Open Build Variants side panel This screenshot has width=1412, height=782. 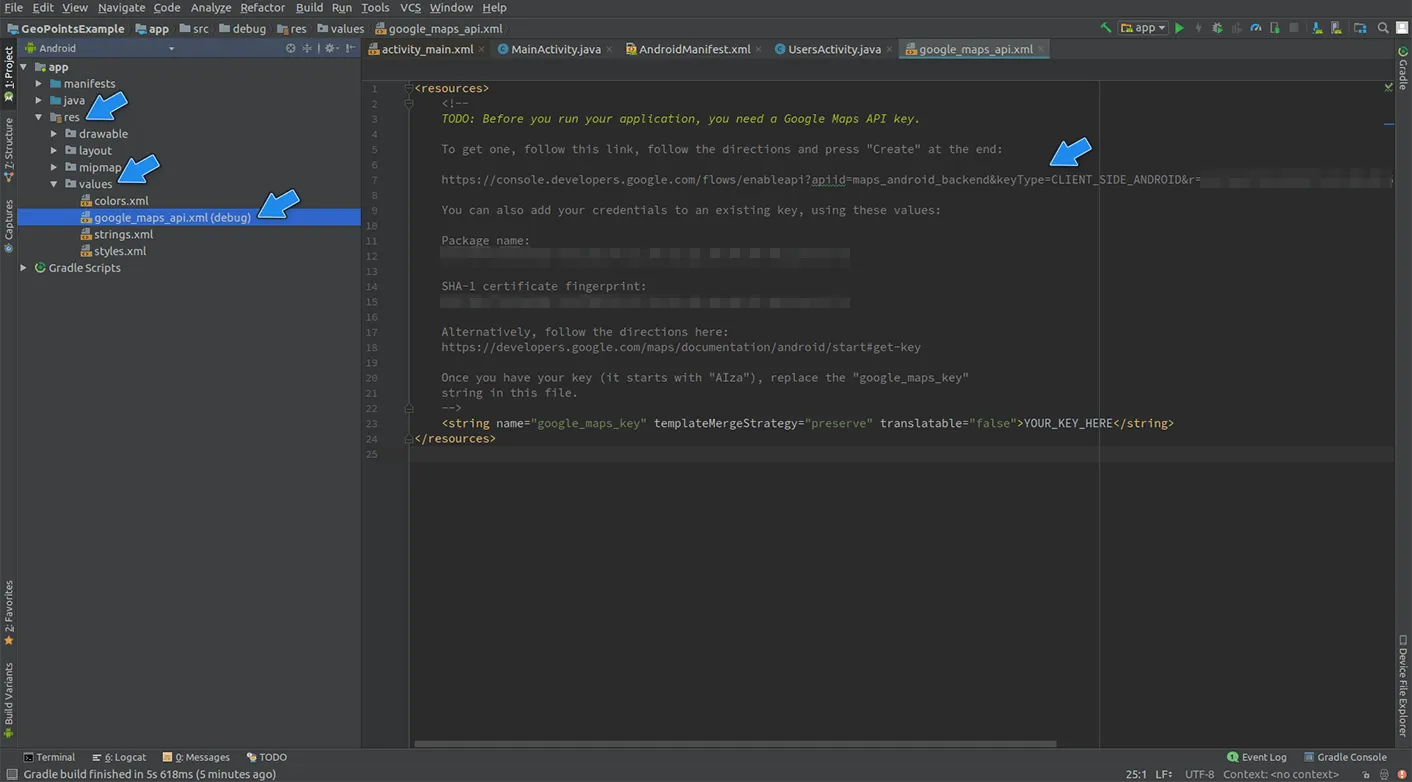click(x=8, y=700)
